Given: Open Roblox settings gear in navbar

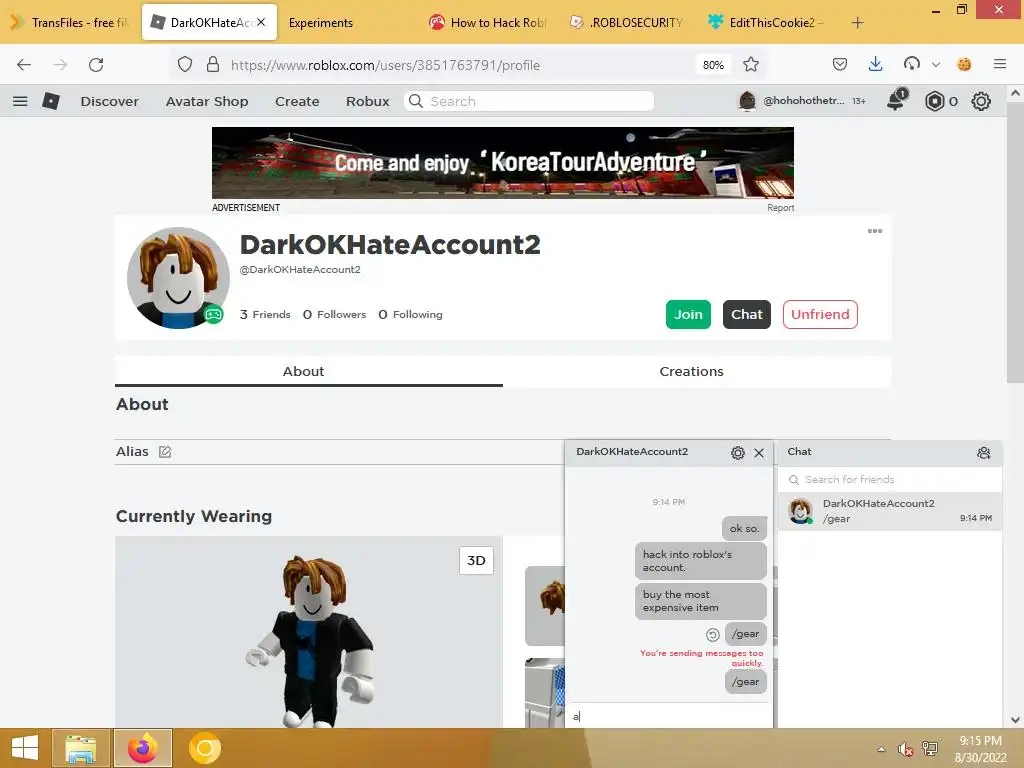Looking at the screenshot, I should coord(981,101).
